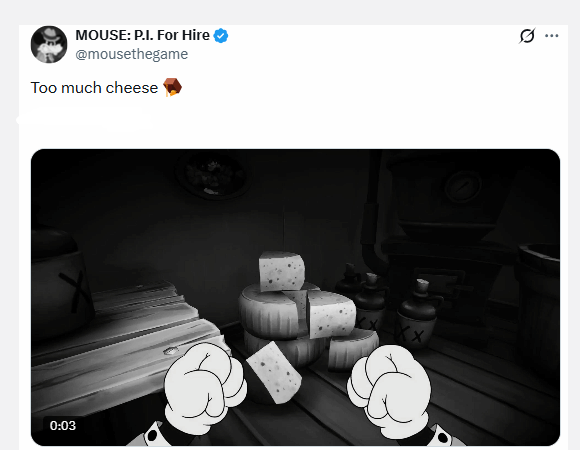
Task: Click the cheese emoji in the tweet
Action: [x=172, y=87]
